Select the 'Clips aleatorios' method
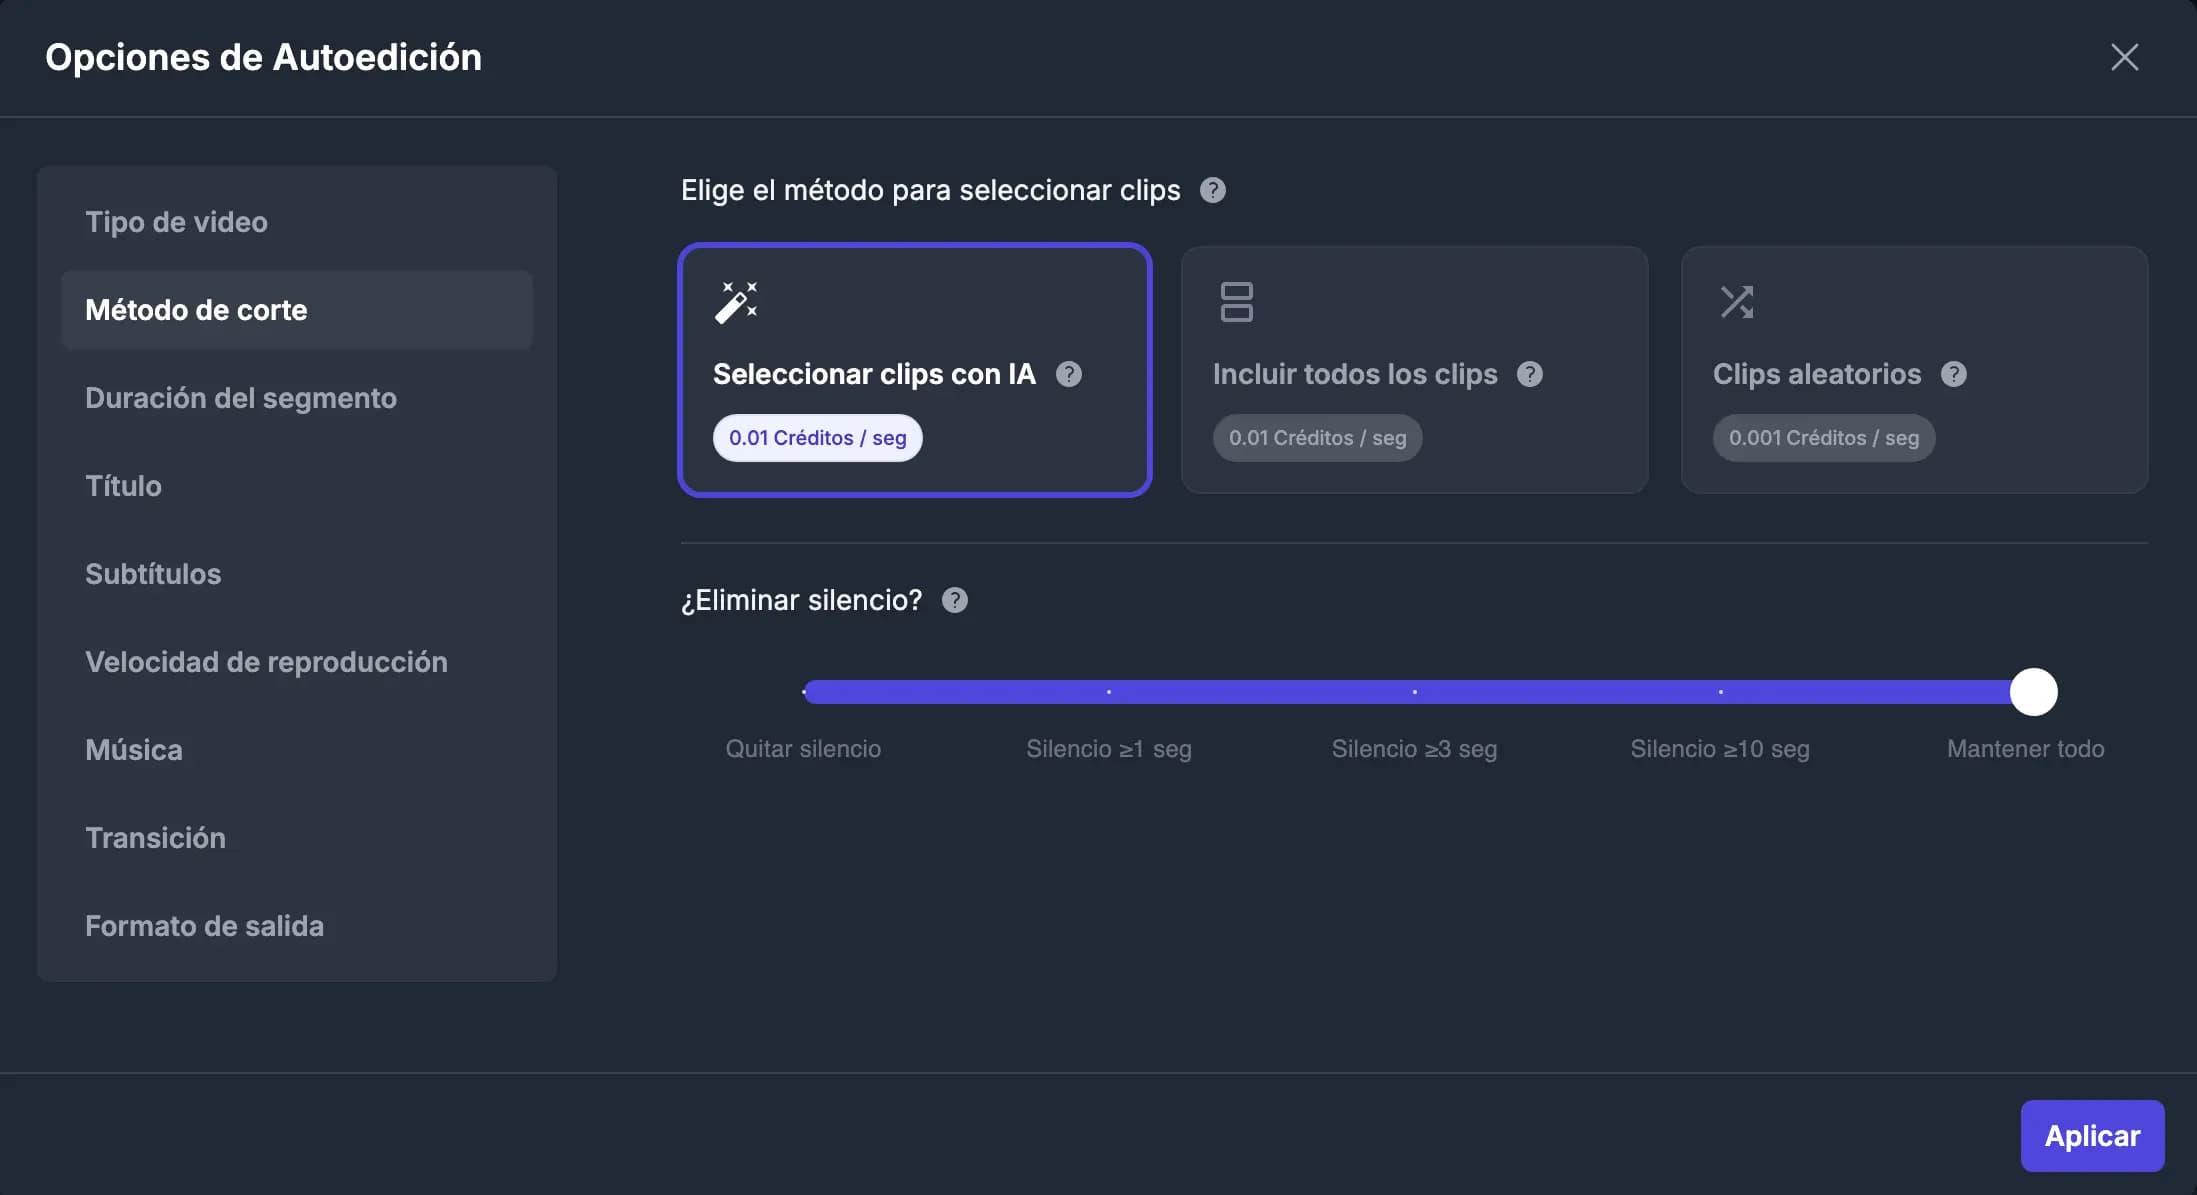Viewport: 2197px width, 1195px height. 1914,370
